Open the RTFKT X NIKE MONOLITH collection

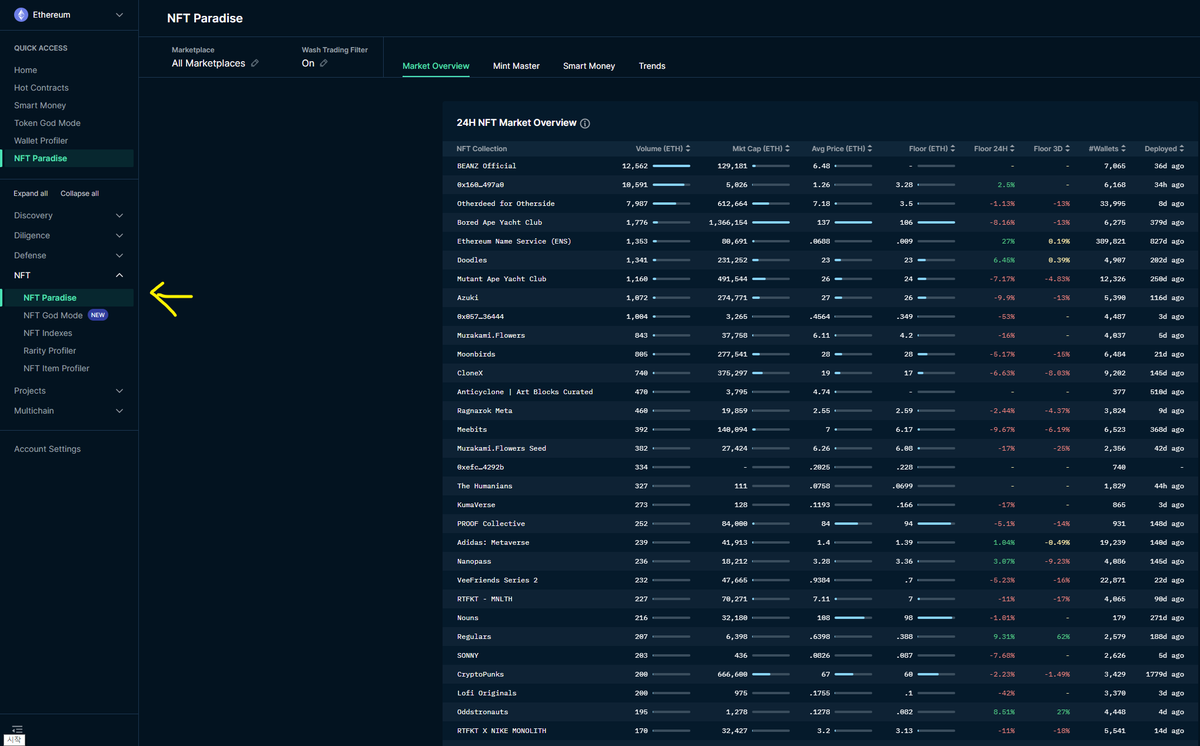502,731
